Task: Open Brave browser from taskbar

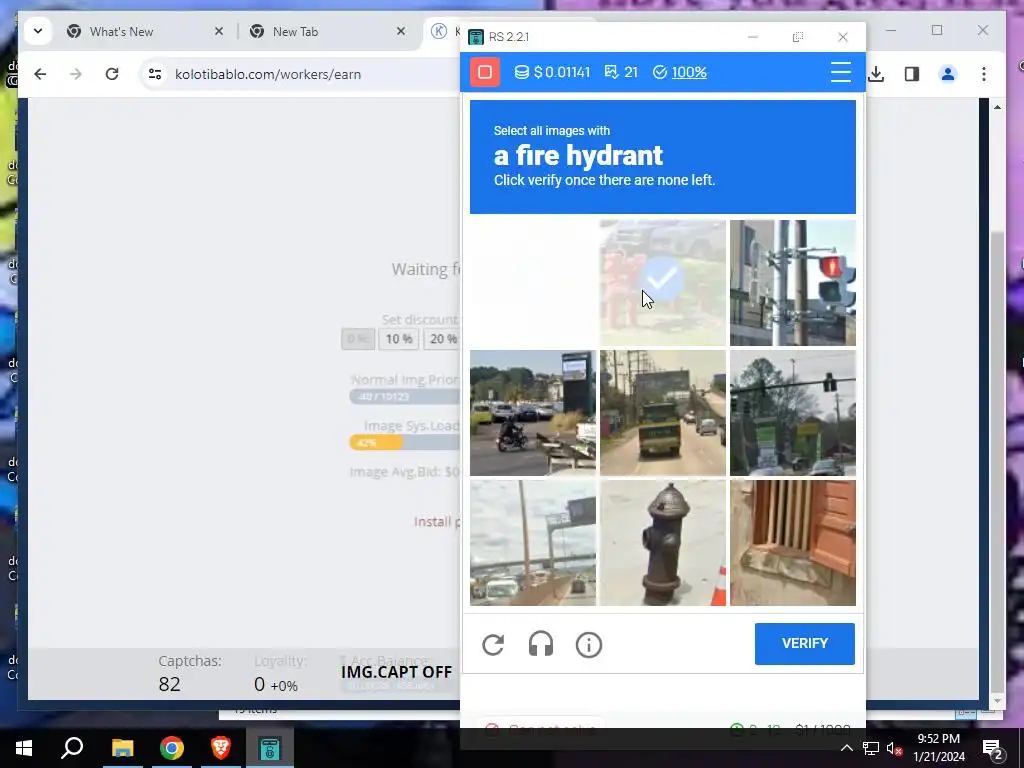Action: pos(221,748)
